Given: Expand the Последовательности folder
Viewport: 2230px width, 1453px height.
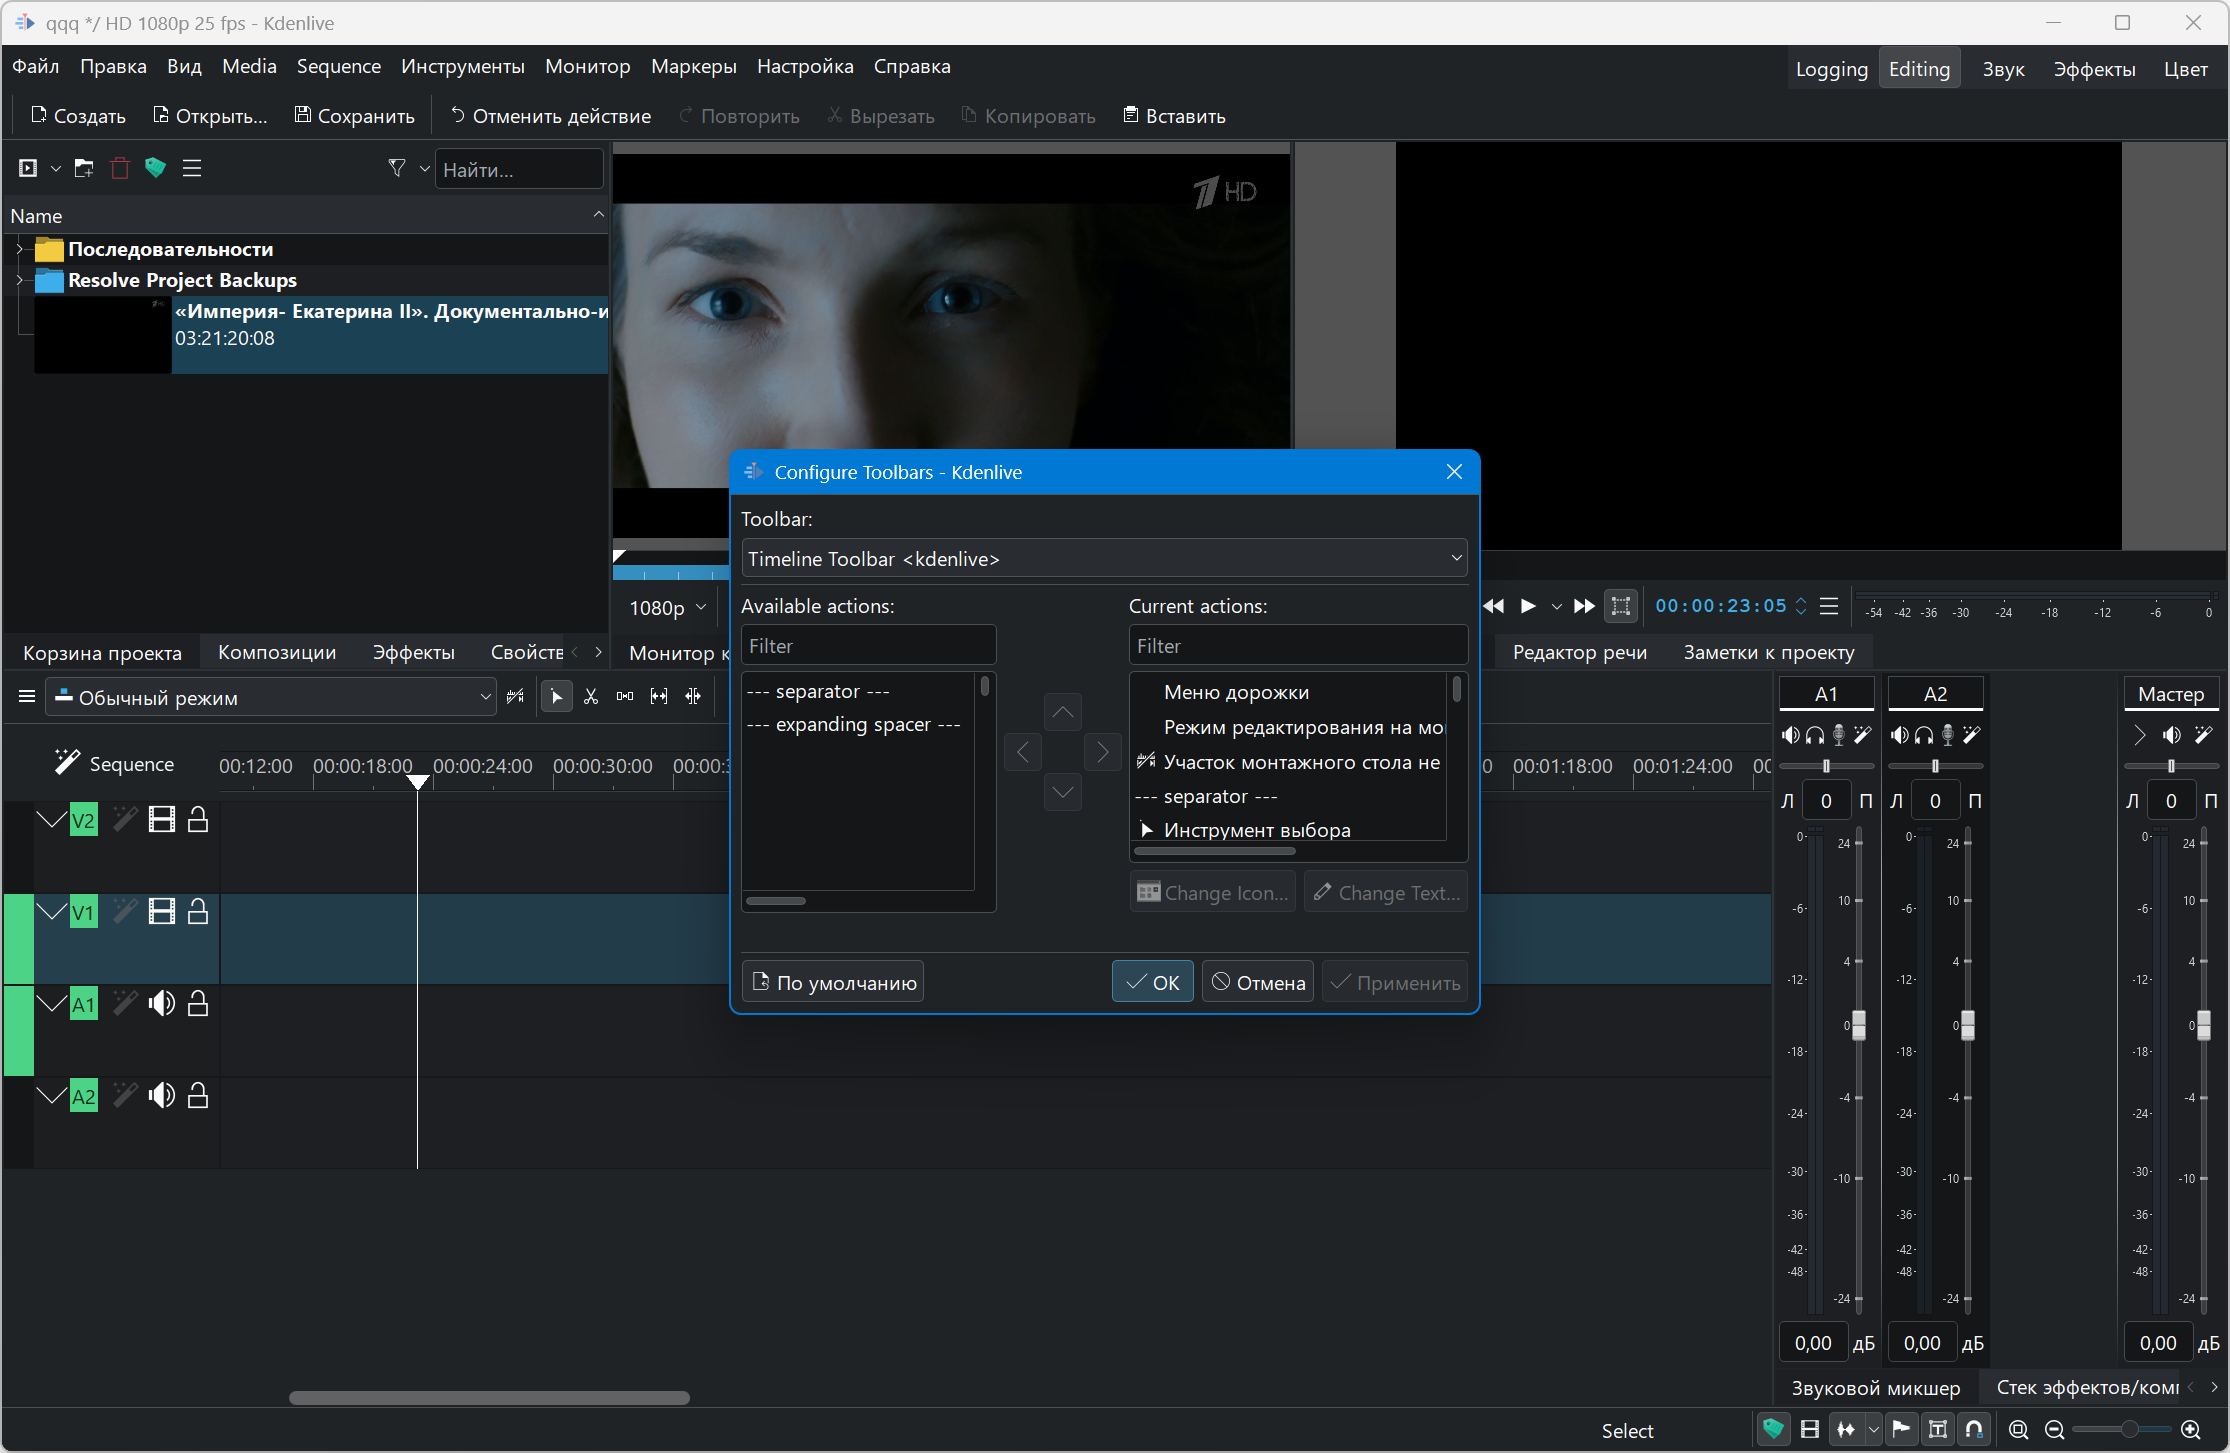Looking at the screenshot, I should click(x=19, y=249).
